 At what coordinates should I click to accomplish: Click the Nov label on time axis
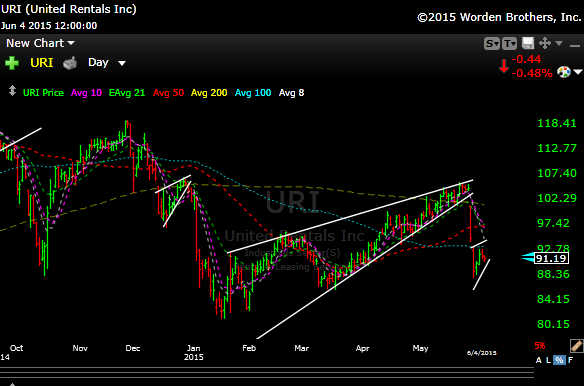[80, 348]
